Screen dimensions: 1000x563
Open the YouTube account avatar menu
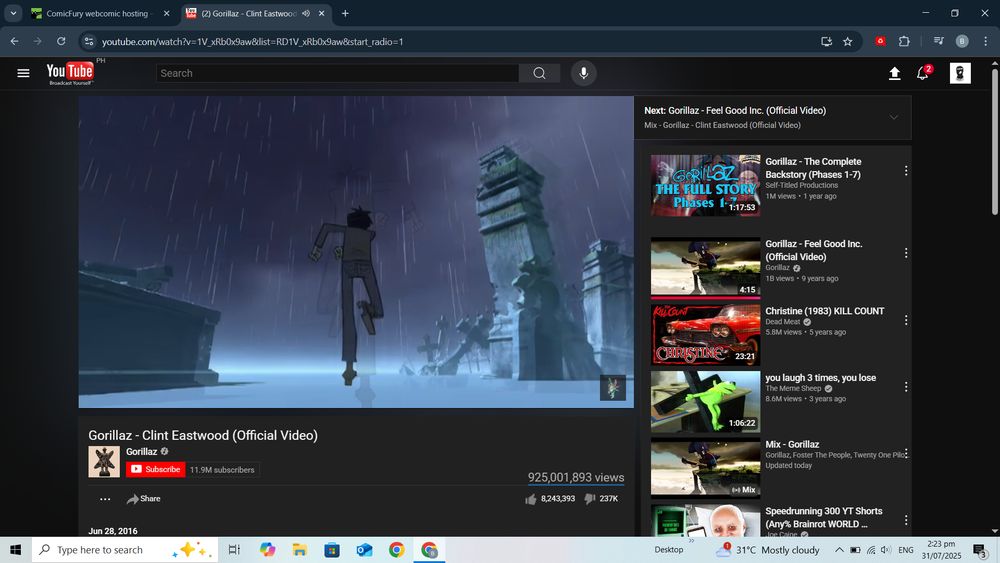[960, 73]
